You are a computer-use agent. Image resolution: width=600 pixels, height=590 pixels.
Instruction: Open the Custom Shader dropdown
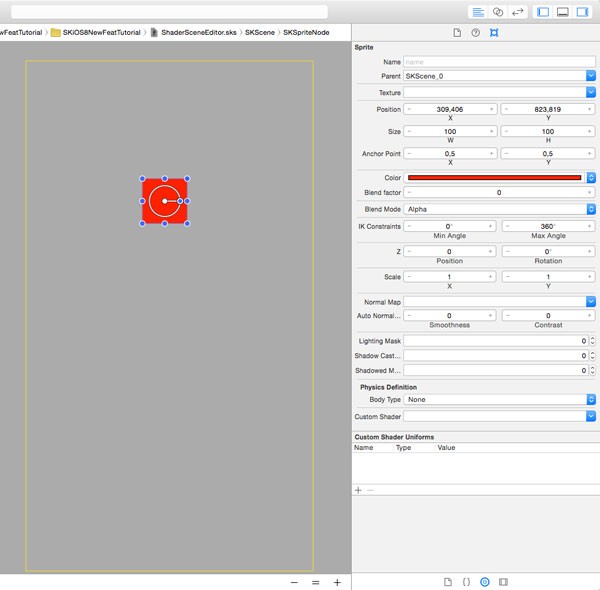pyautogui.click(x=590, y=417)
